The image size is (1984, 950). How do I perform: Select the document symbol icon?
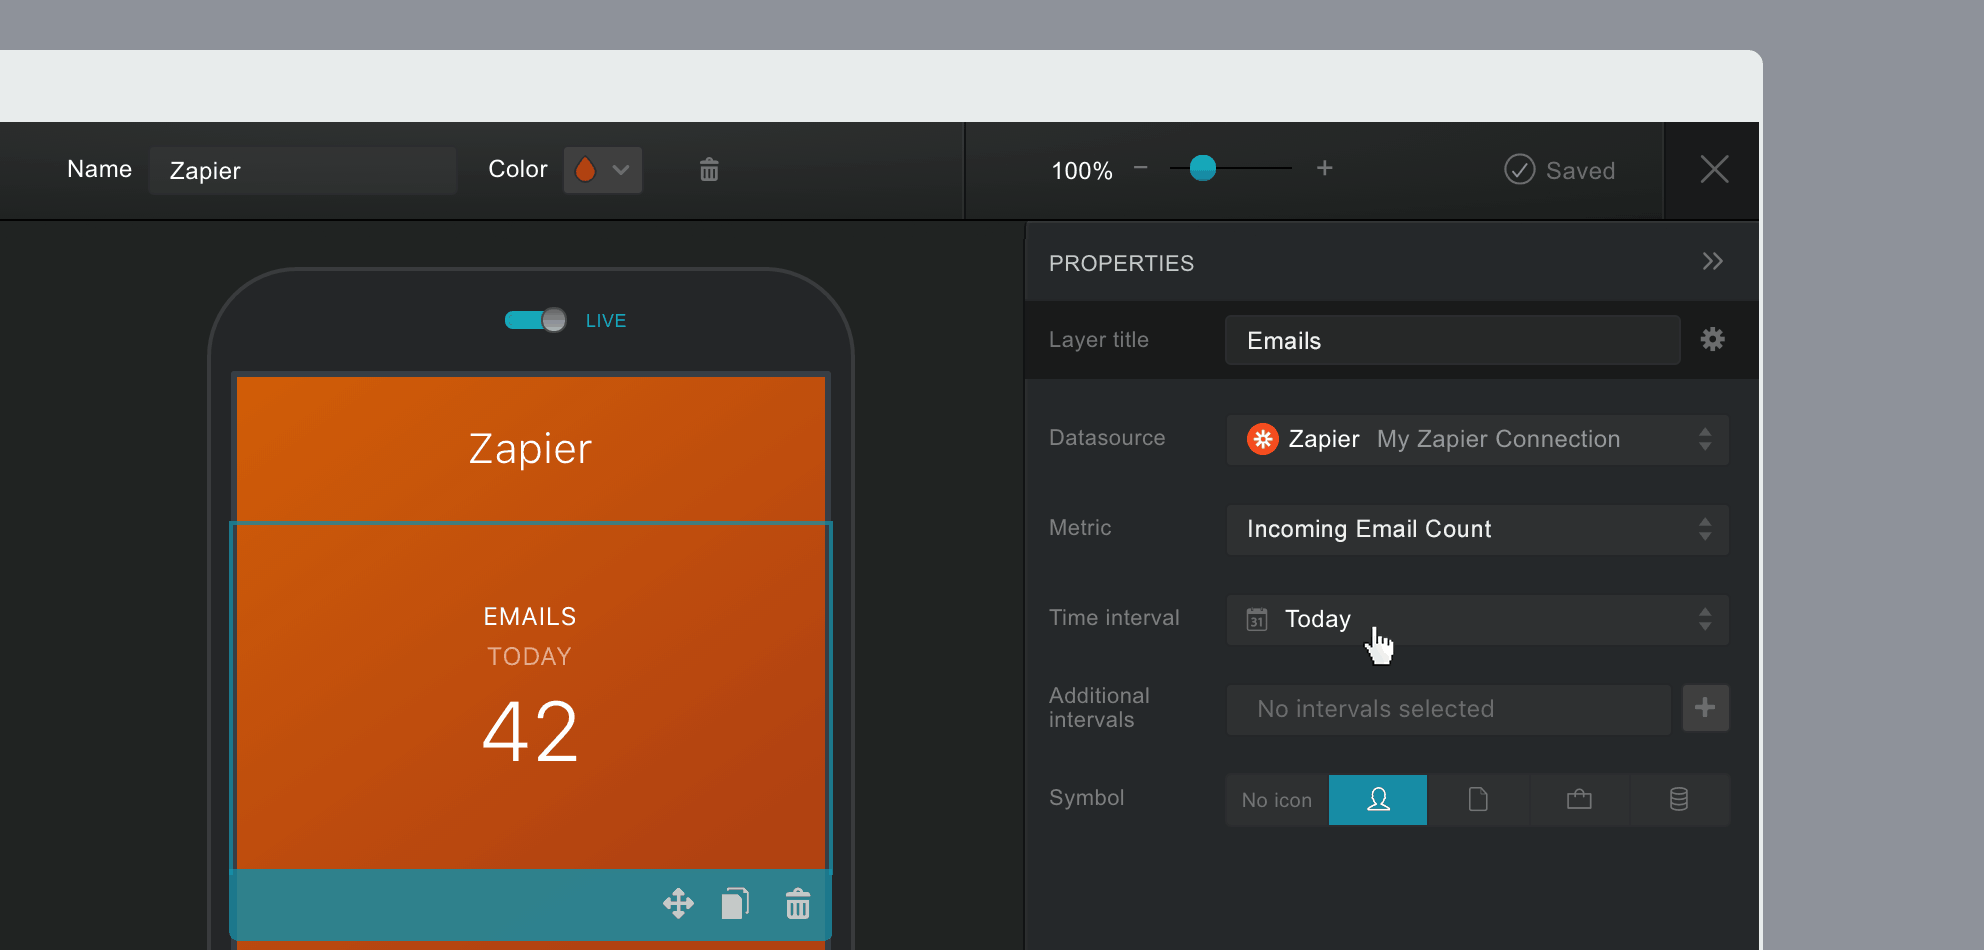pos(1478,799)
